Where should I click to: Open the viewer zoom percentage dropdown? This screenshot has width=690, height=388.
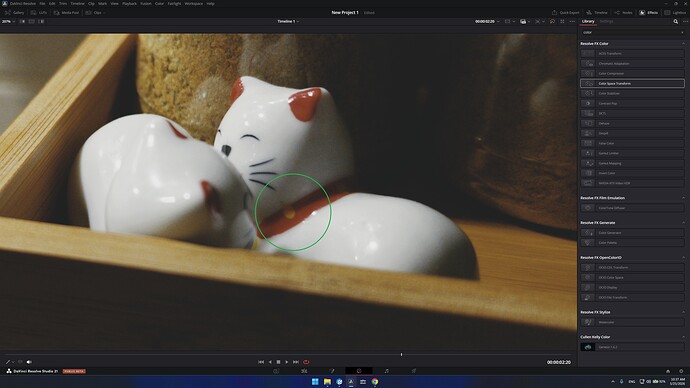click(x=8, y=22)
